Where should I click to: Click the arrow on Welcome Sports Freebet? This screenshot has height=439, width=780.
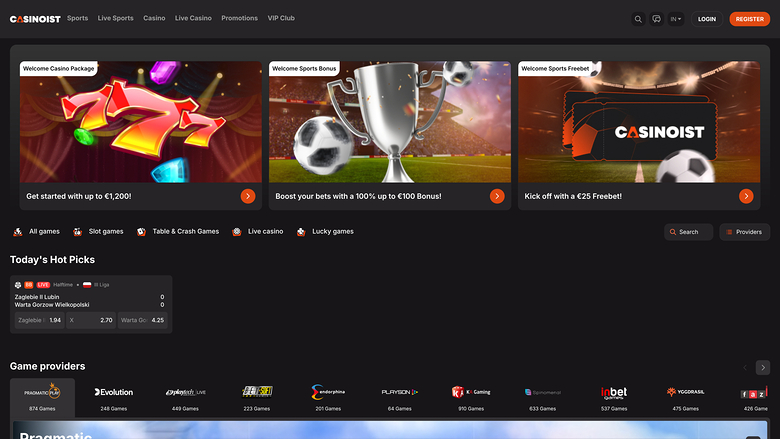(x=746, y=196)
